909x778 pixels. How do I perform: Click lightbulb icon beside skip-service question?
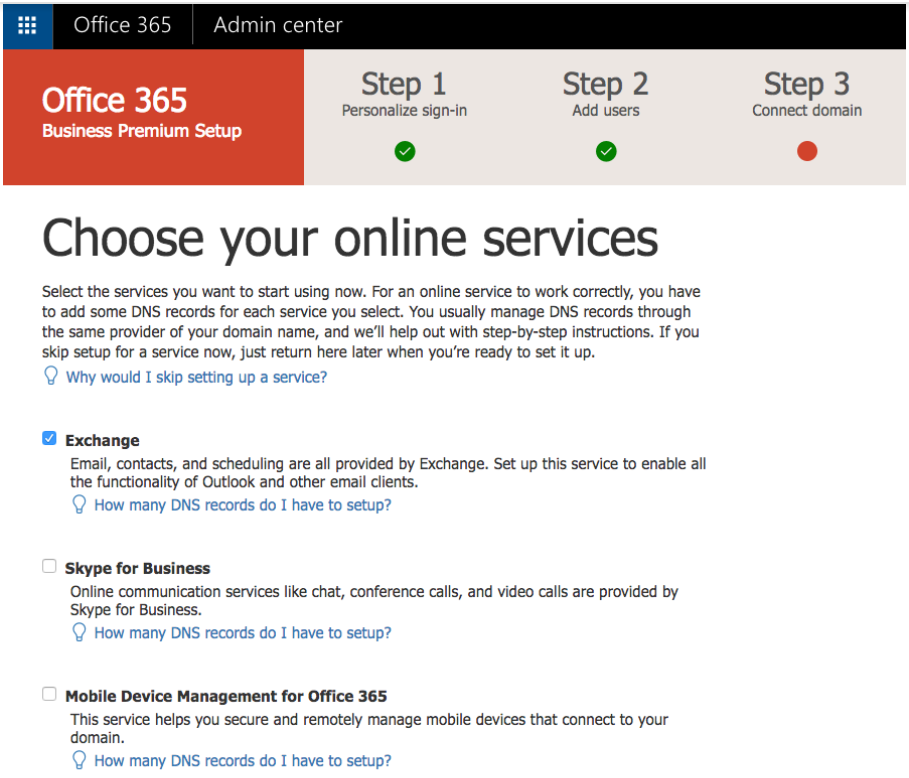point(51,376)
